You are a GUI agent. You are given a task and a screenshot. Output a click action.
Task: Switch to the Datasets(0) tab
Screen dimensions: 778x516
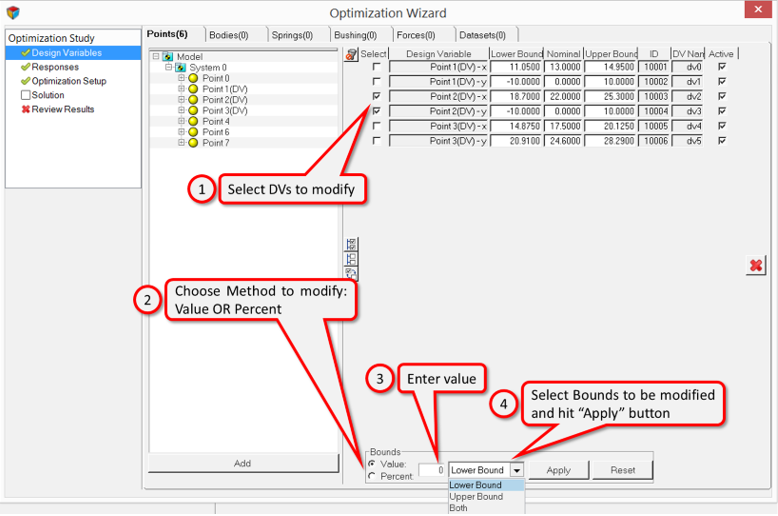[x=482, y=35]
